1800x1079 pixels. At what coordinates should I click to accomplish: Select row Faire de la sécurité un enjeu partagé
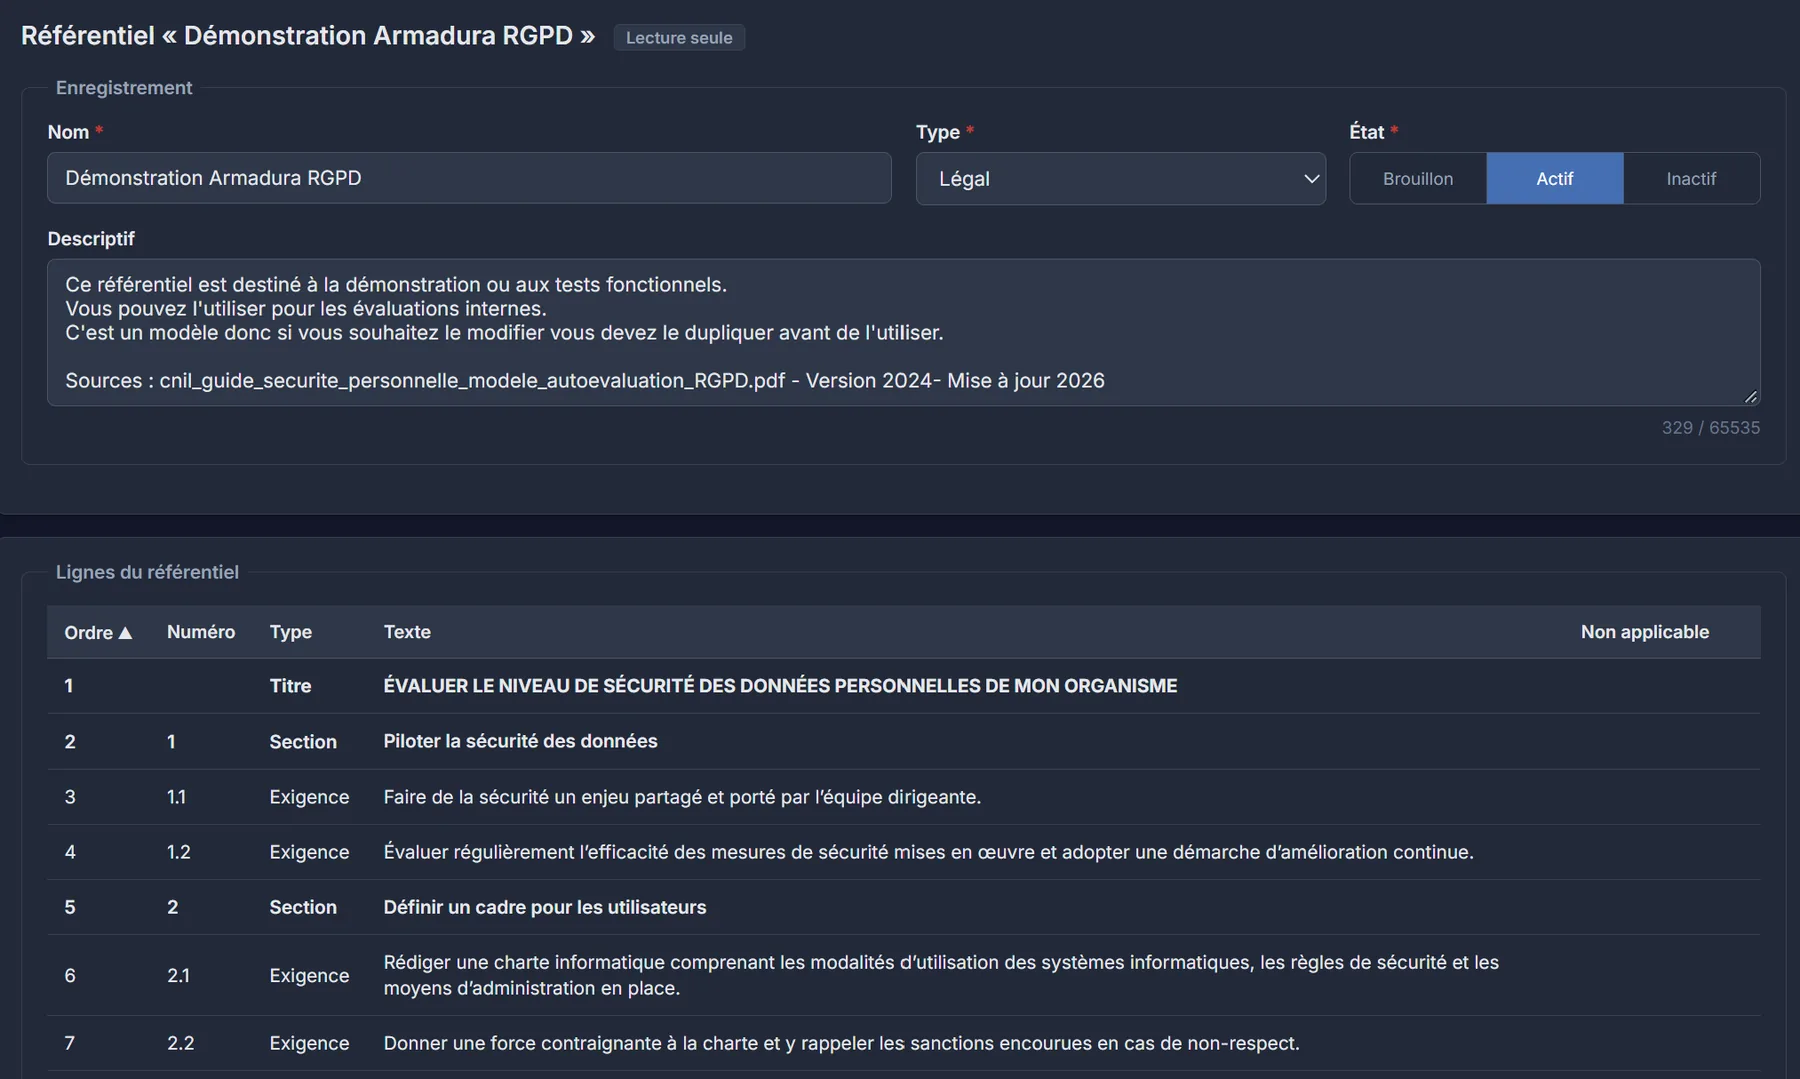pyautogui.click(x=903, y=797)
